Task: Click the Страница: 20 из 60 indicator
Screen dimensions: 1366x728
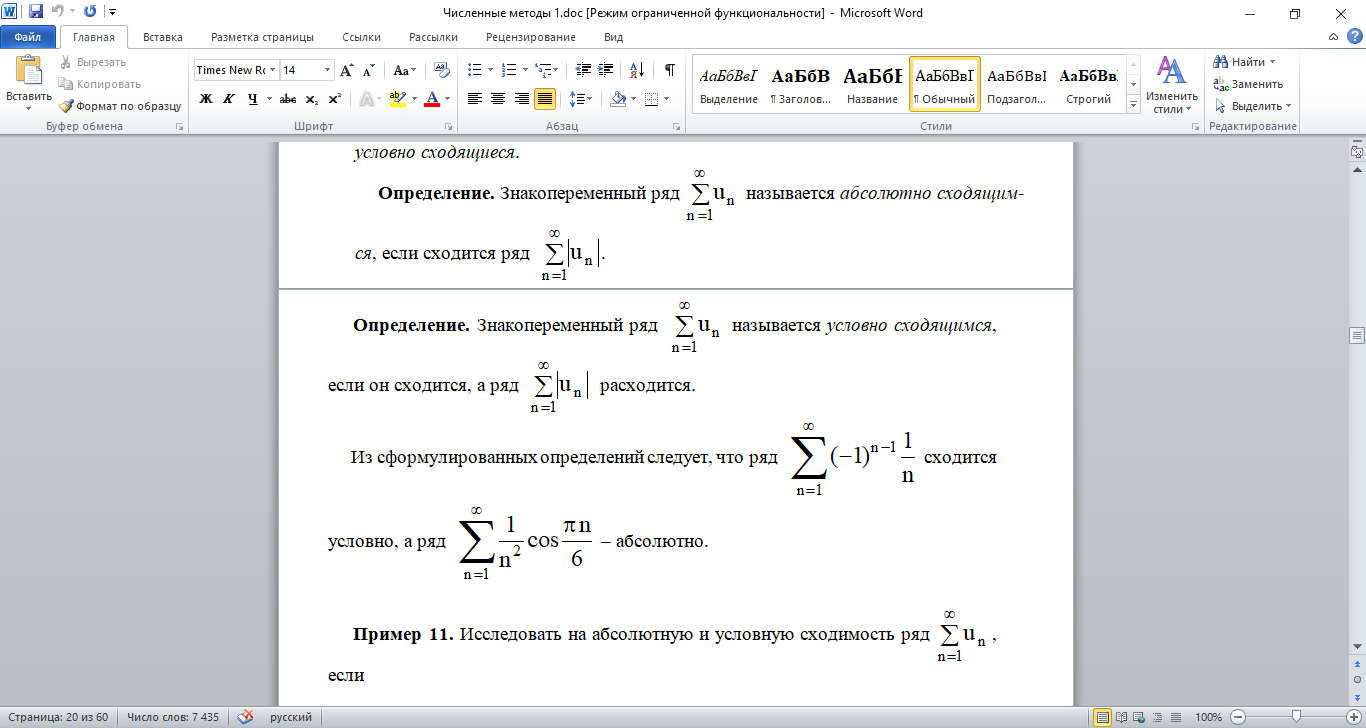Action: pos(58,717)
